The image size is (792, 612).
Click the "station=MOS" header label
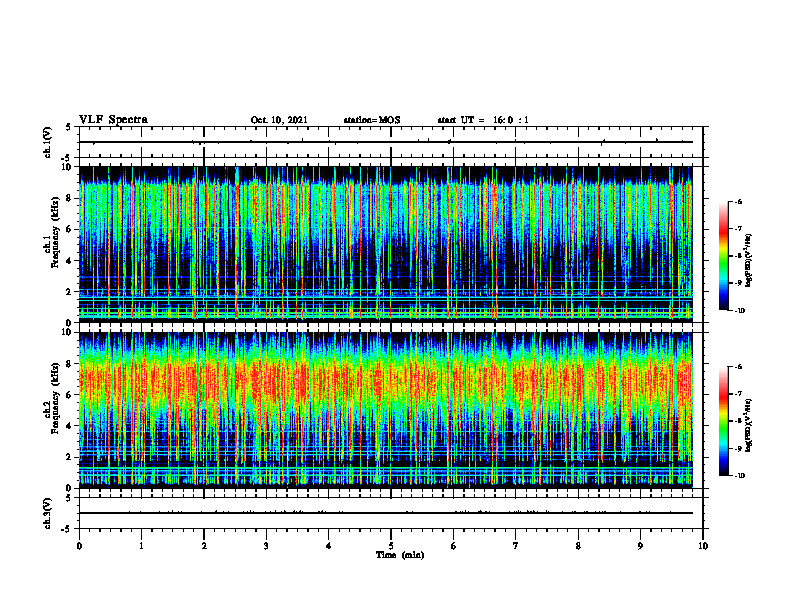point(372,120)
